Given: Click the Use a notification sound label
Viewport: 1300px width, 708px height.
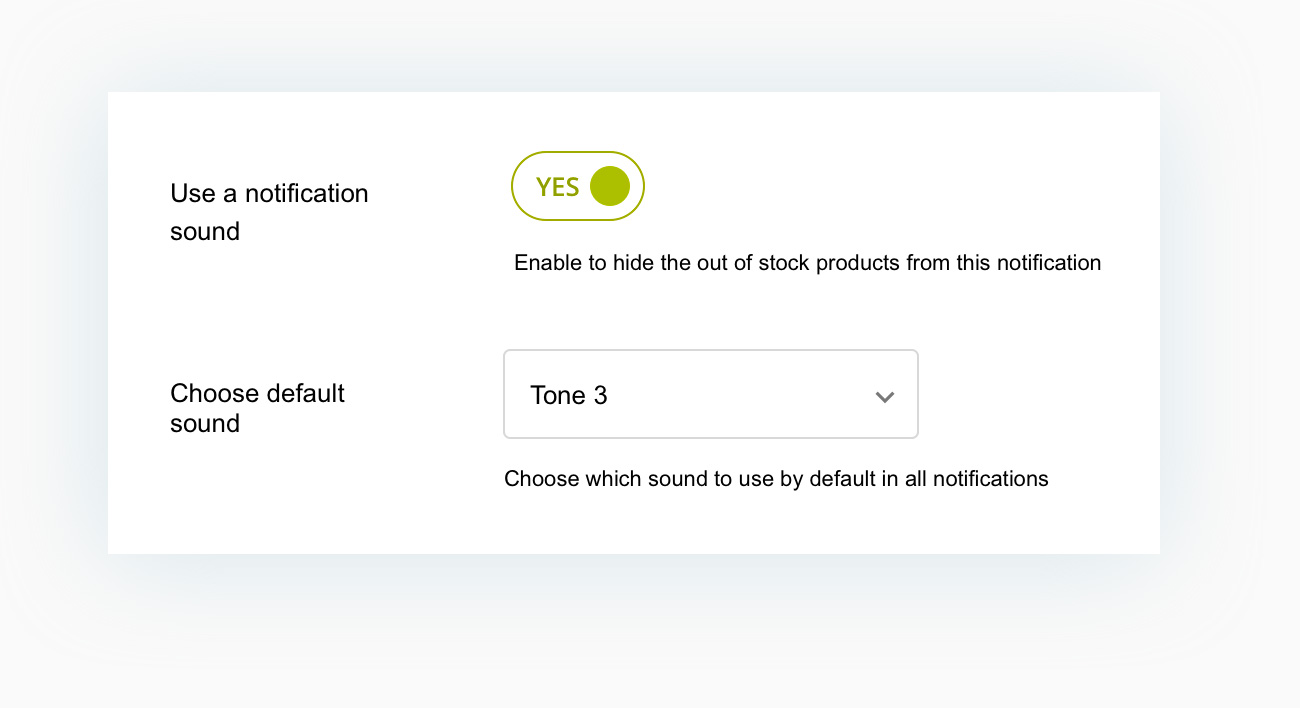Looking at the screenshot, I should pyautogui.click(x=269, y=212).
